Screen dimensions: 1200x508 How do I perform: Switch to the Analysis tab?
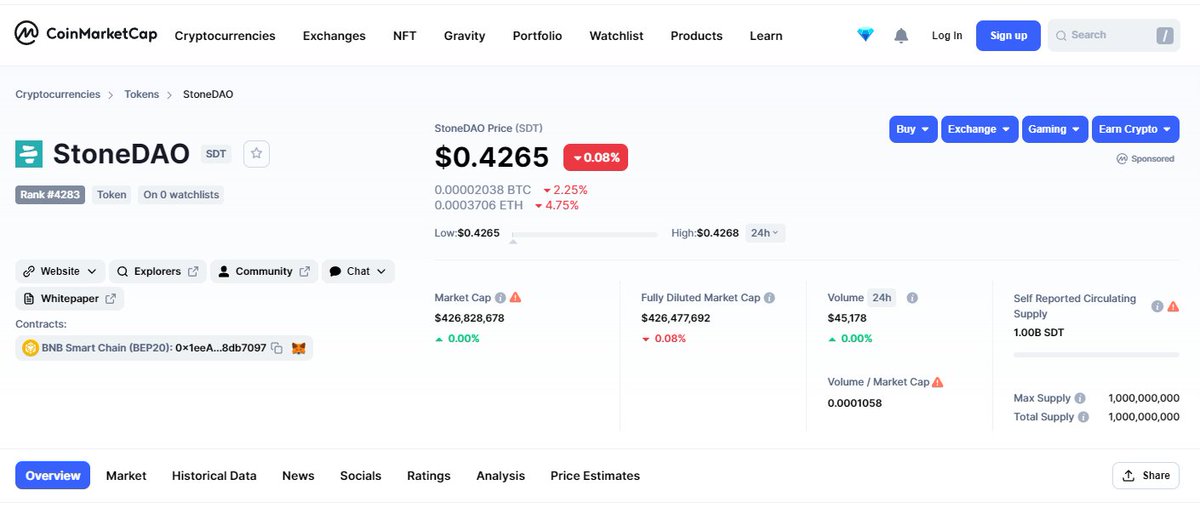point(501,476)
